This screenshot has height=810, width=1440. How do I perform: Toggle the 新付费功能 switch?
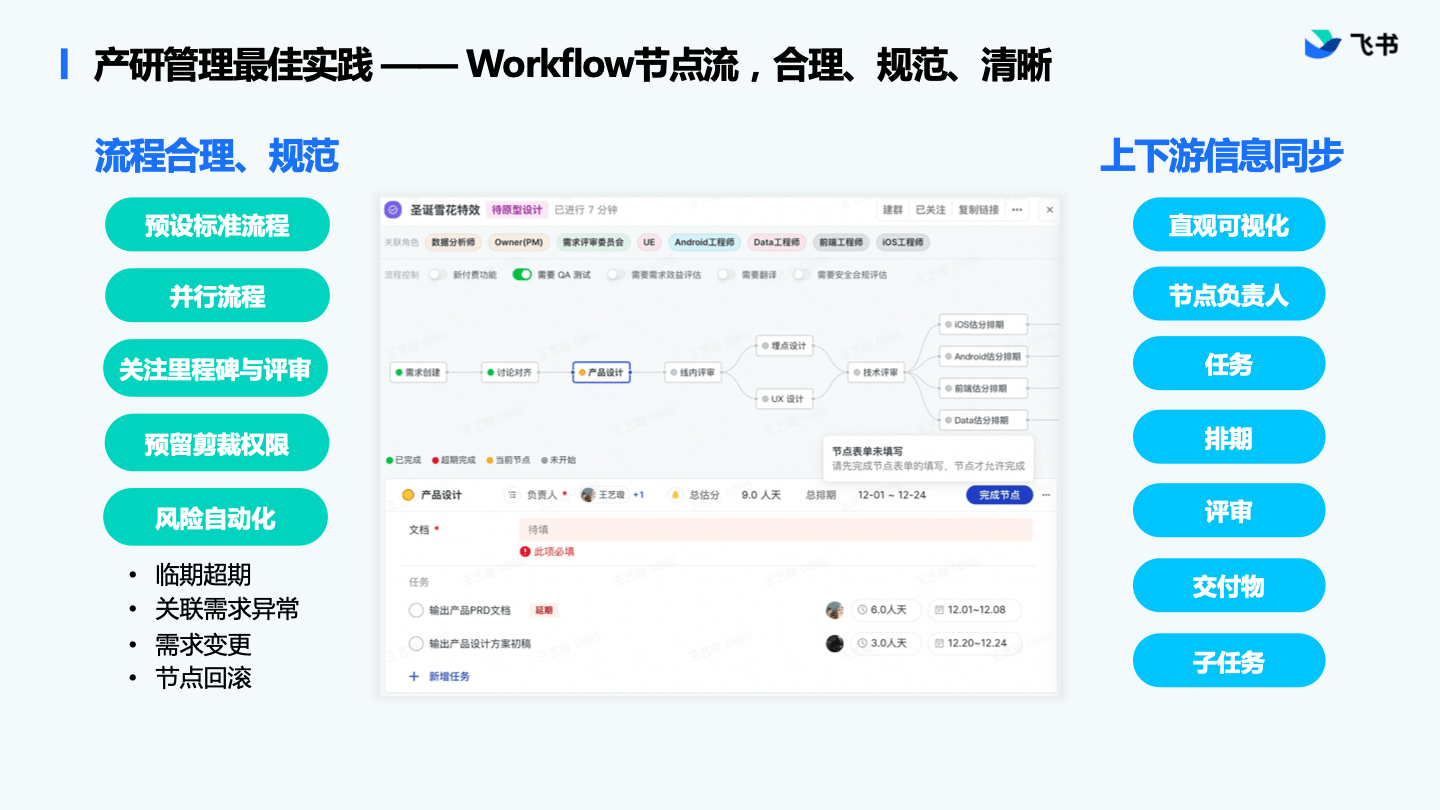(437, 274)
